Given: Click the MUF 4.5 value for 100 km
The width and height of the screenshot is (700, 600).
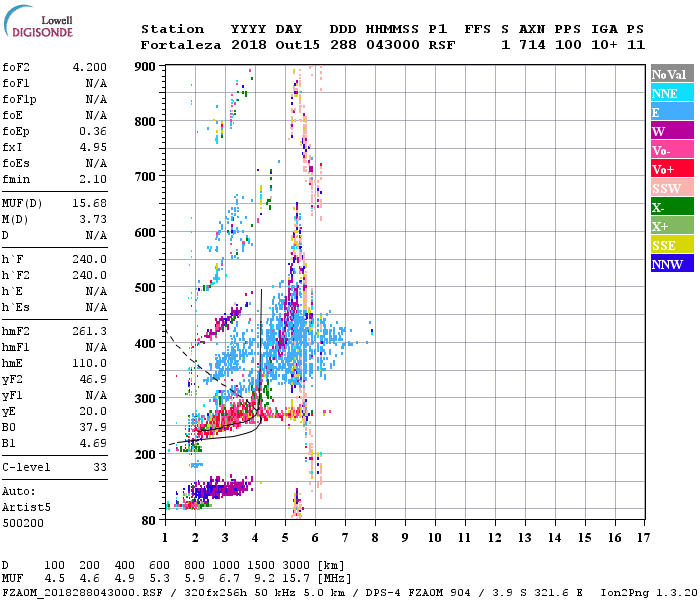Looking at the screenshot, I should (x=54, y=579).
